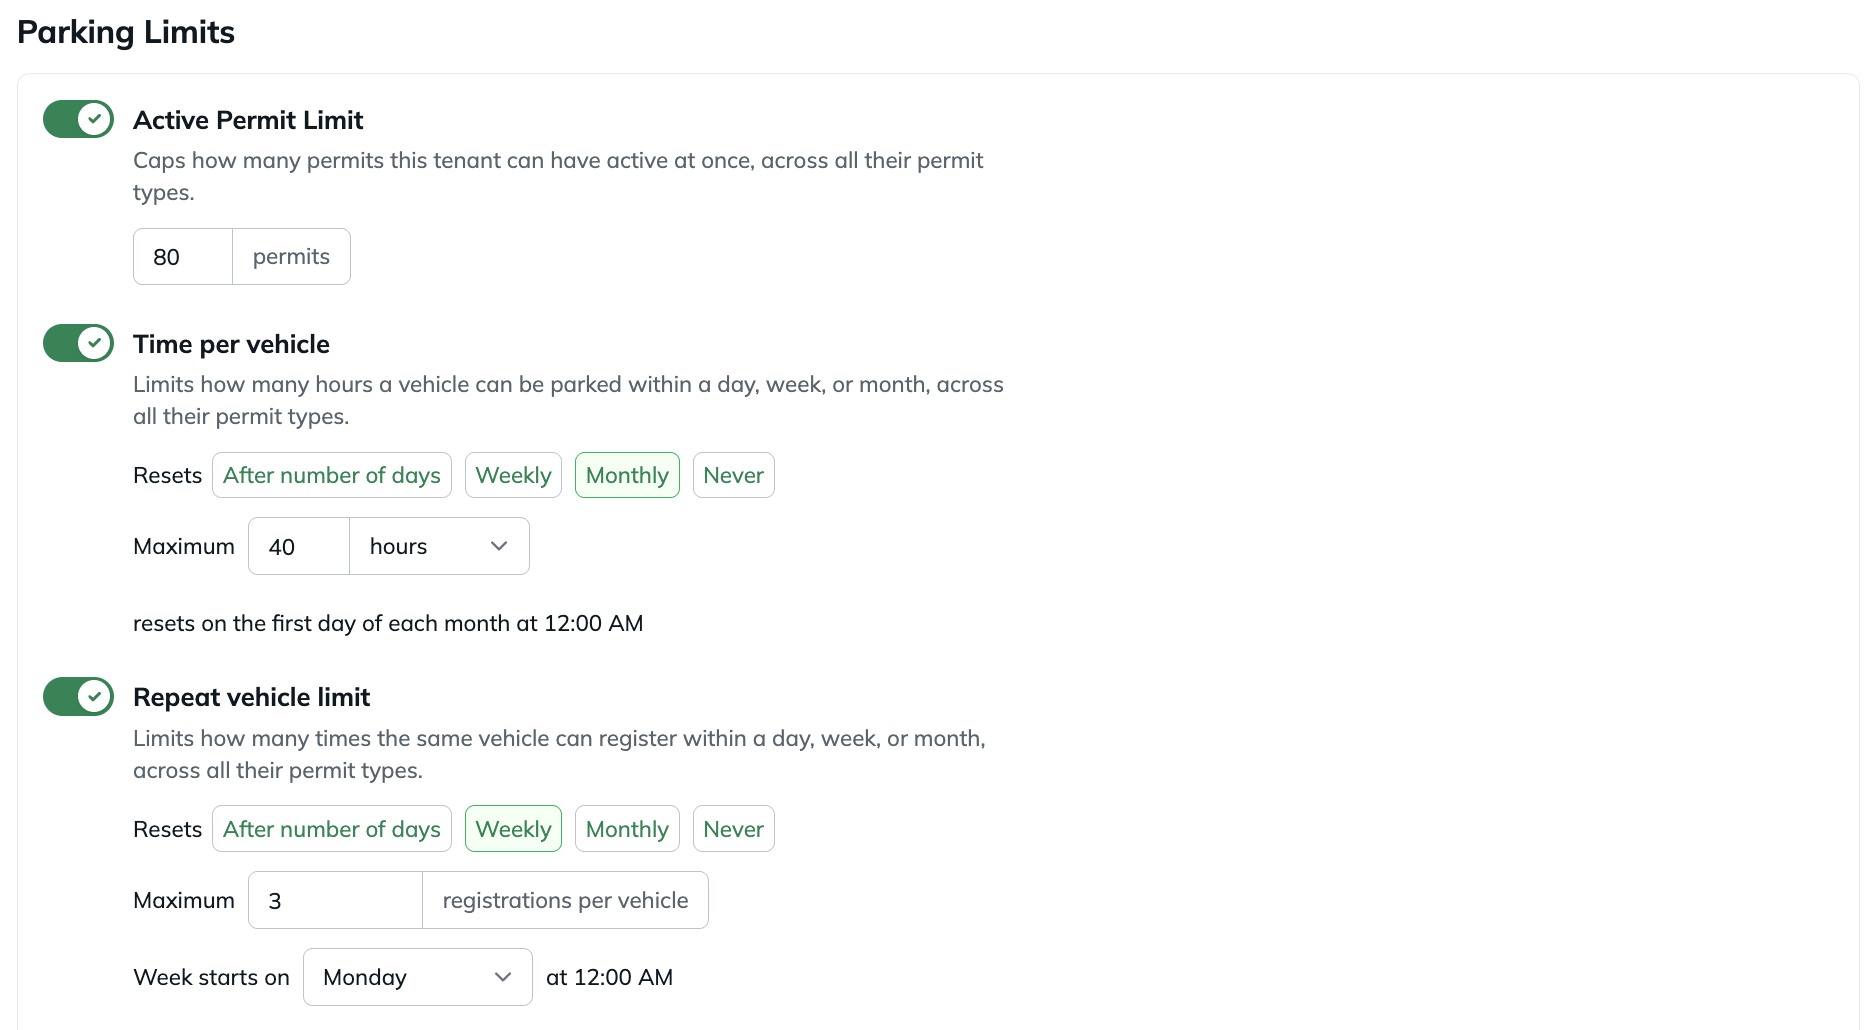Screen dimensions: 1876x1030
Task: Choose After number of days for Time per vehicle
Action: click(x=332, y=475)
